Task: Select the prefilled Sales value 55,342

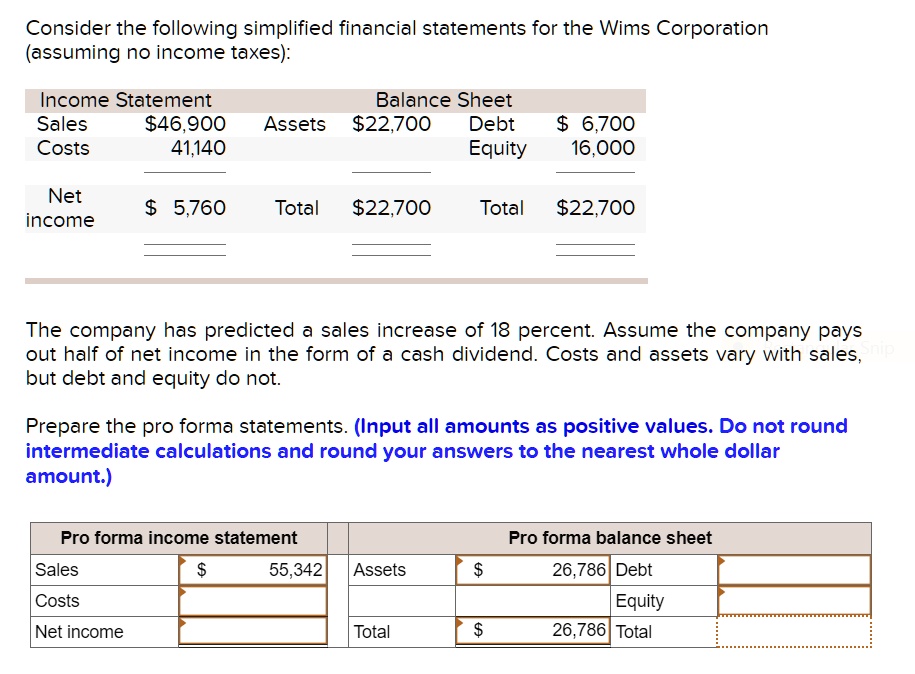Action: [x=295, y=570]
